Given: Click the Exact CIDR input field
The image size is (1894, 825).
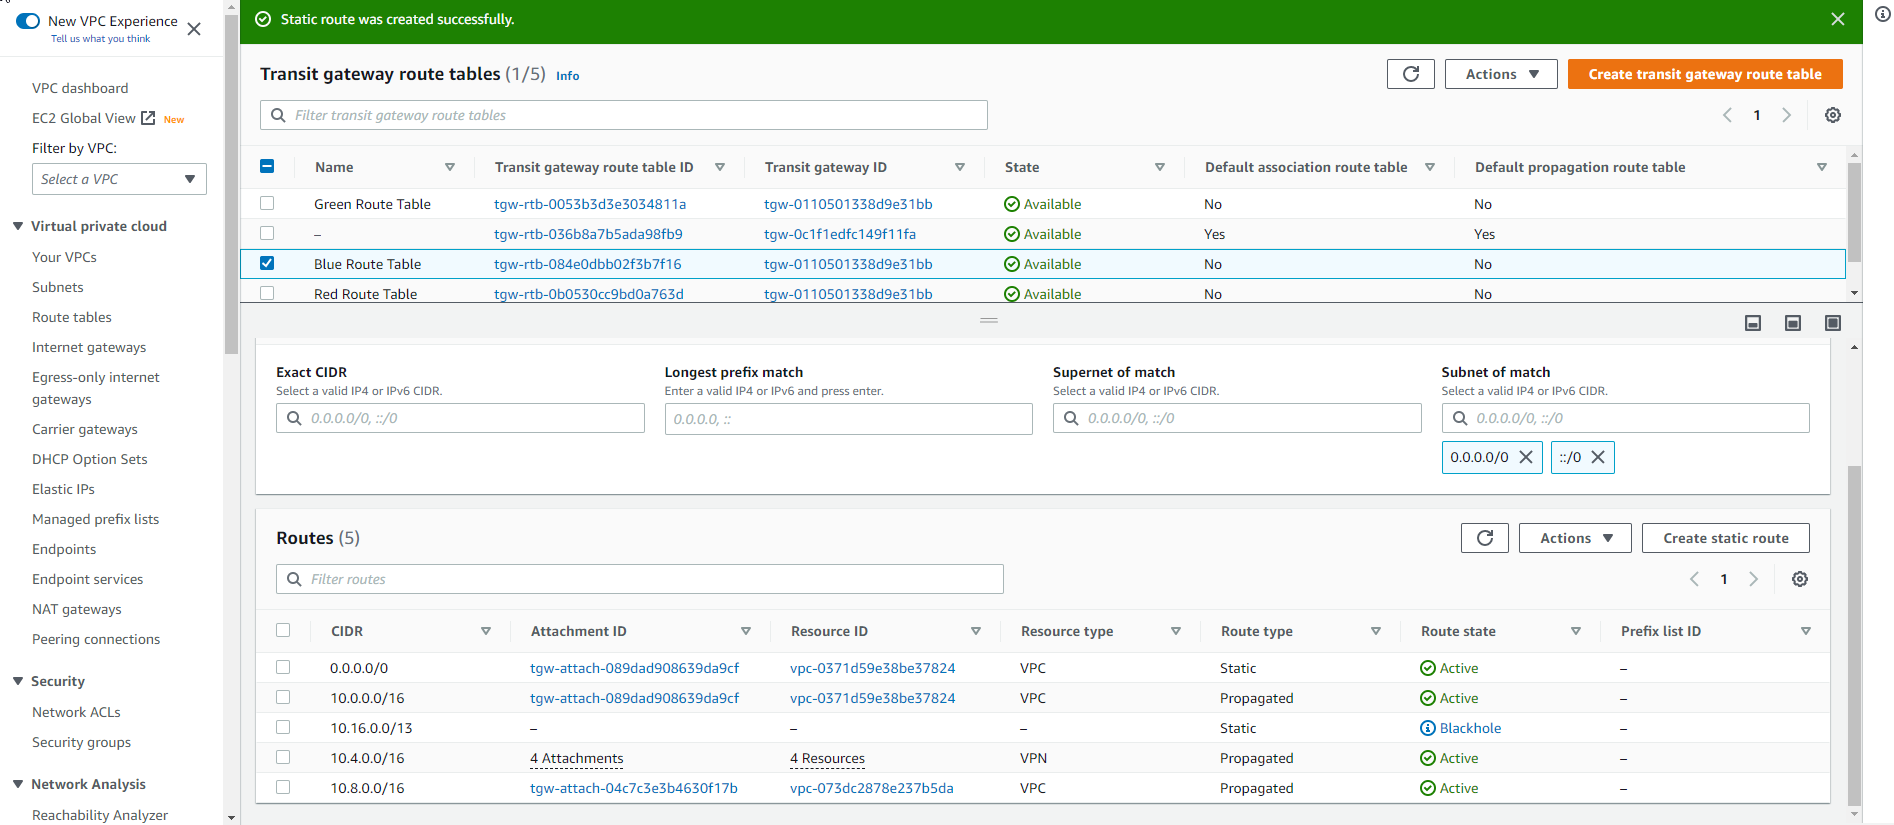Looking at the screenshot, I should click(x=460, y=418).
